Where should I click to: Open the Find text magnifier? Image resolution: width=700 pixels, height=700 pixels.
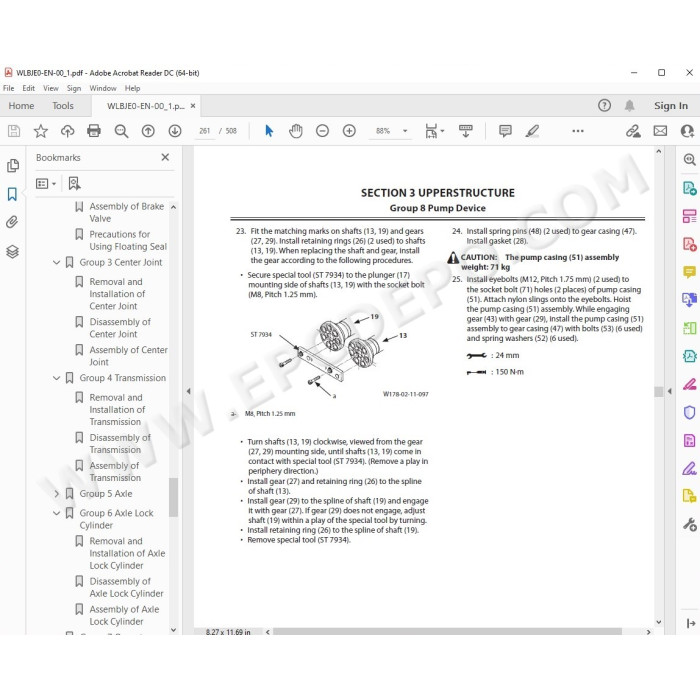click(x=121, y=131)
